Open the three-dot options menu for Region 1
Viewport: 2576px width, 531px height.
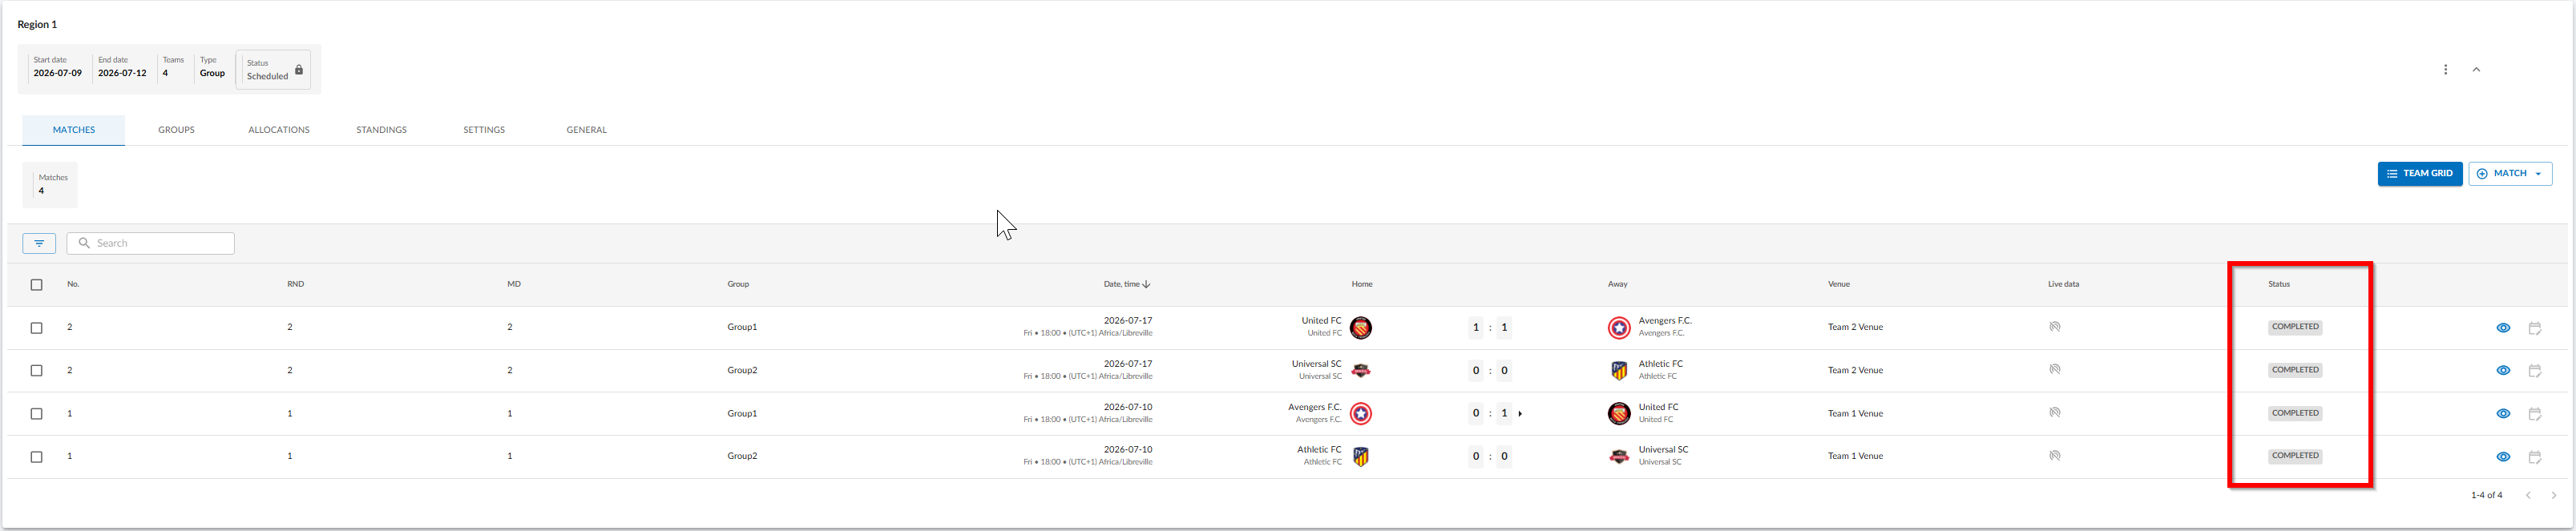[x=2445, y=70]
